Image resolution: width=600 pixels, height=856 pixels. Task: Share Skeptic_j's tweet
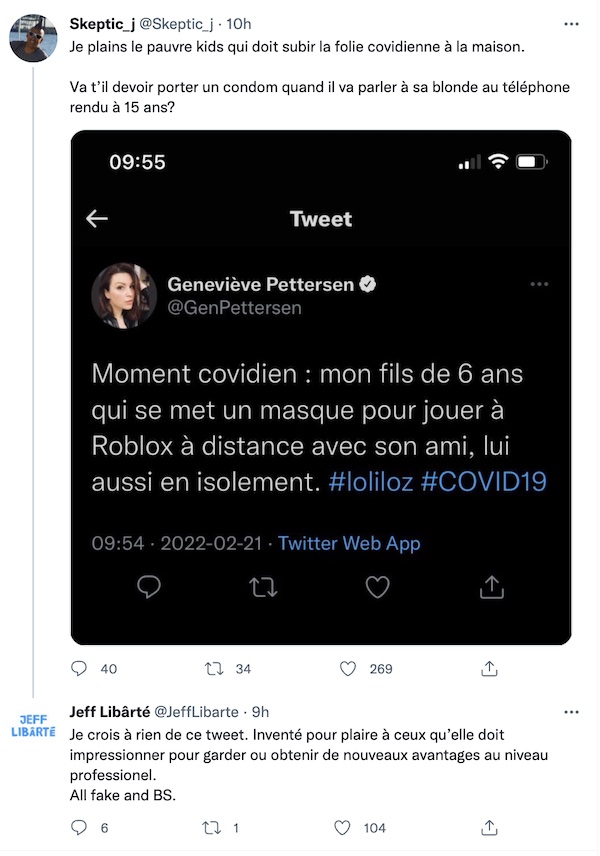pyautogui.click(x=489, y=668)
